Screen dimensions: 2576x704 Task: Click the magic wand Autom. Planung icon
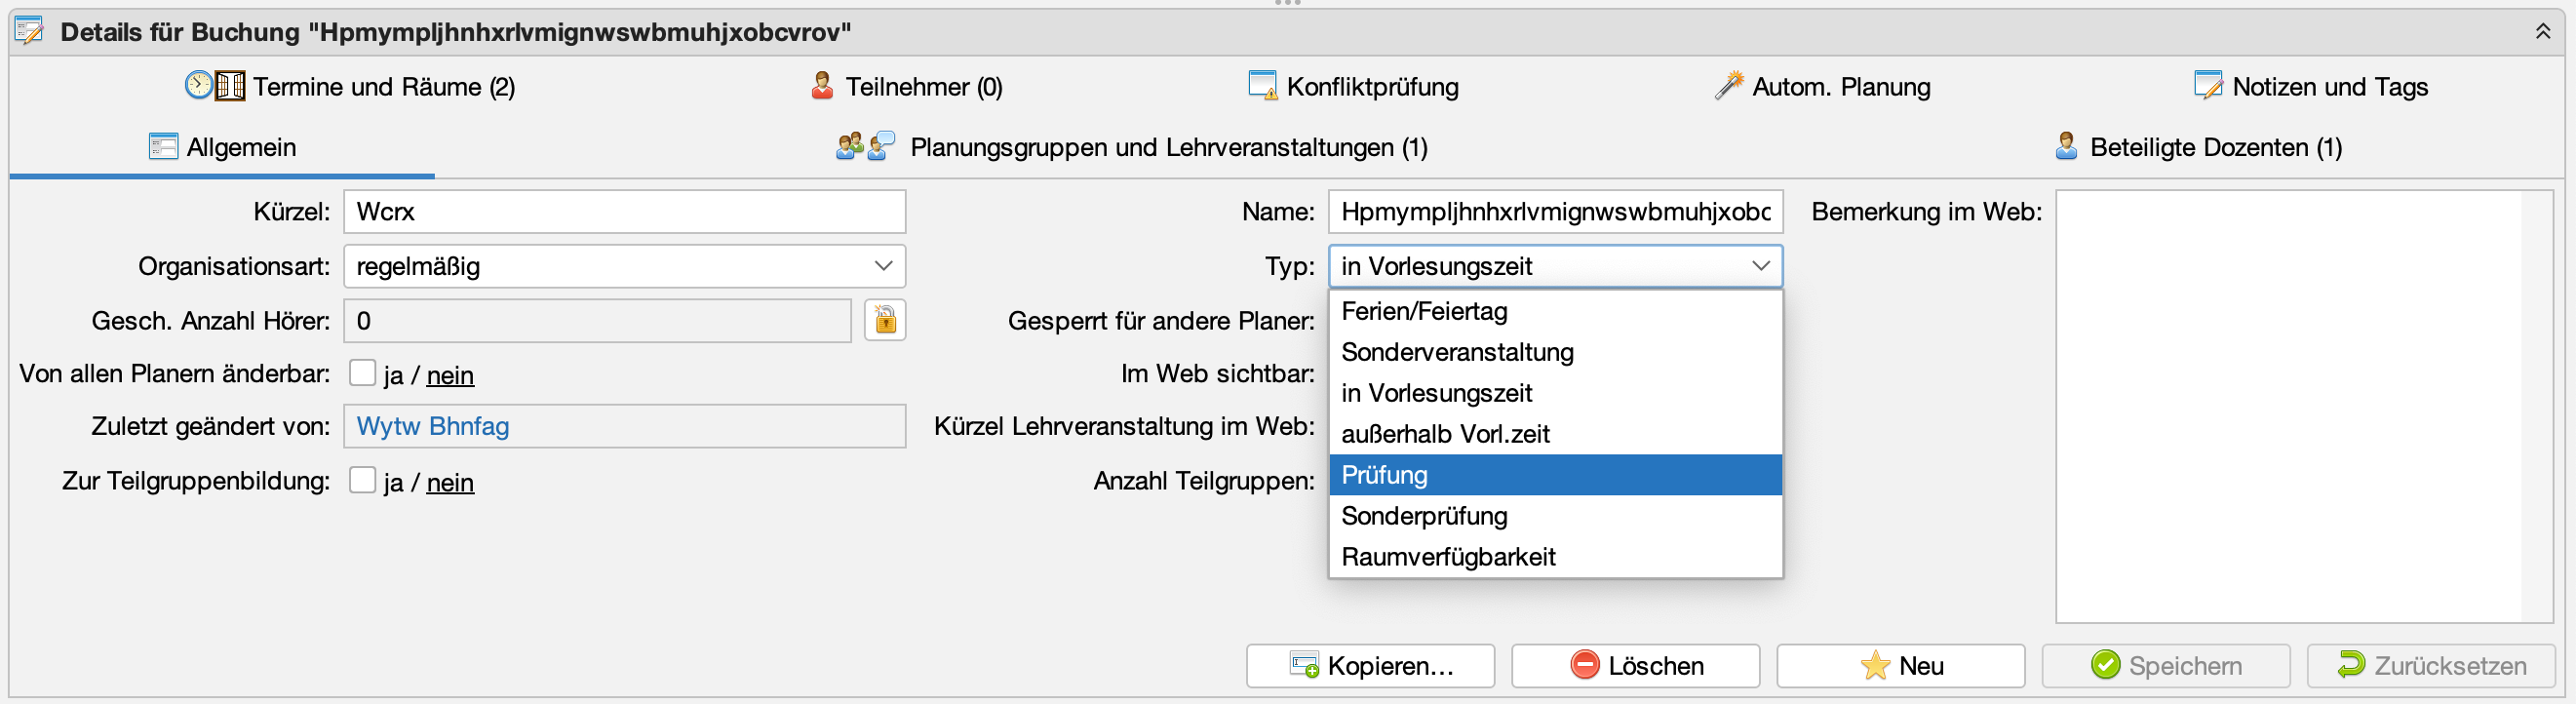tap(1729, 86)
